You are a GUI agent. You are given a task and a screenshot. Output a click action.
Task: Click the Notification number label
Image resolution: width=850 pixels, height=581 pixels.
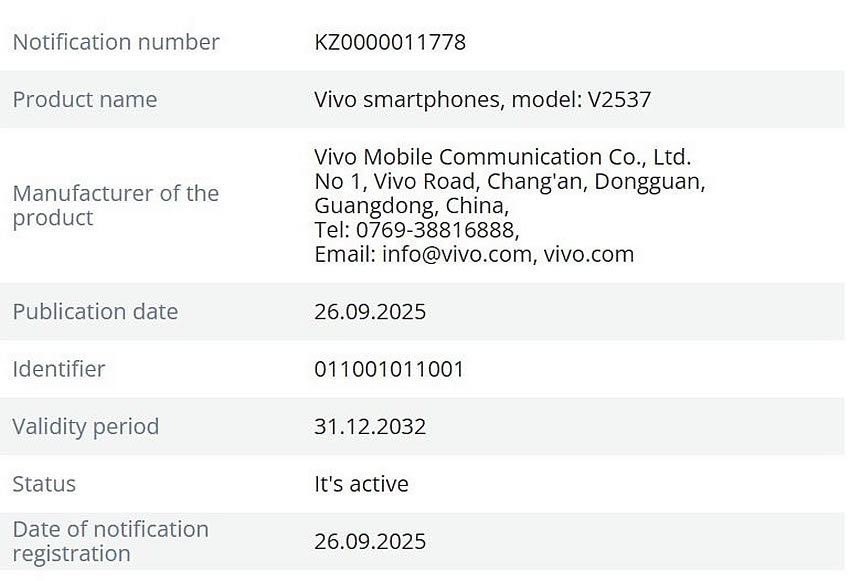(x=116, y=42)
